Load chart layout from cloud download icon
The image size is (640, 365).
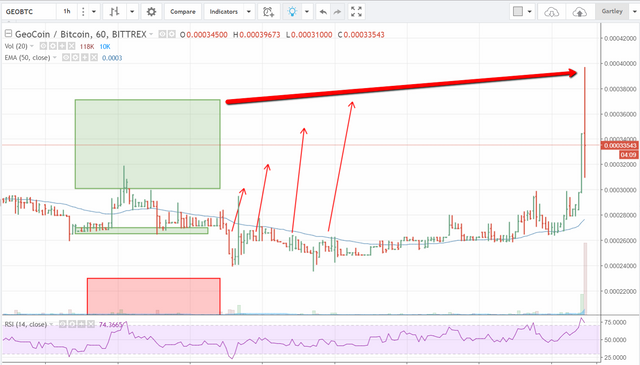[x=552, y=12]
